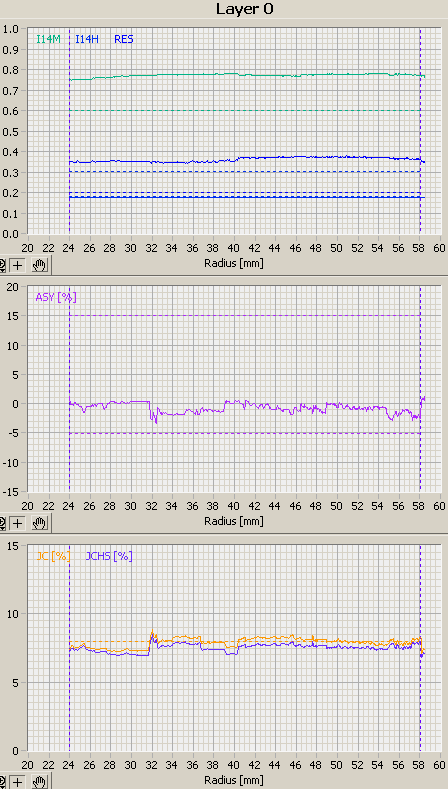This screenshot has width=448, height=789.
Task: Open the zoom tool dropdown under the top chart
Action: coord(3,265)
